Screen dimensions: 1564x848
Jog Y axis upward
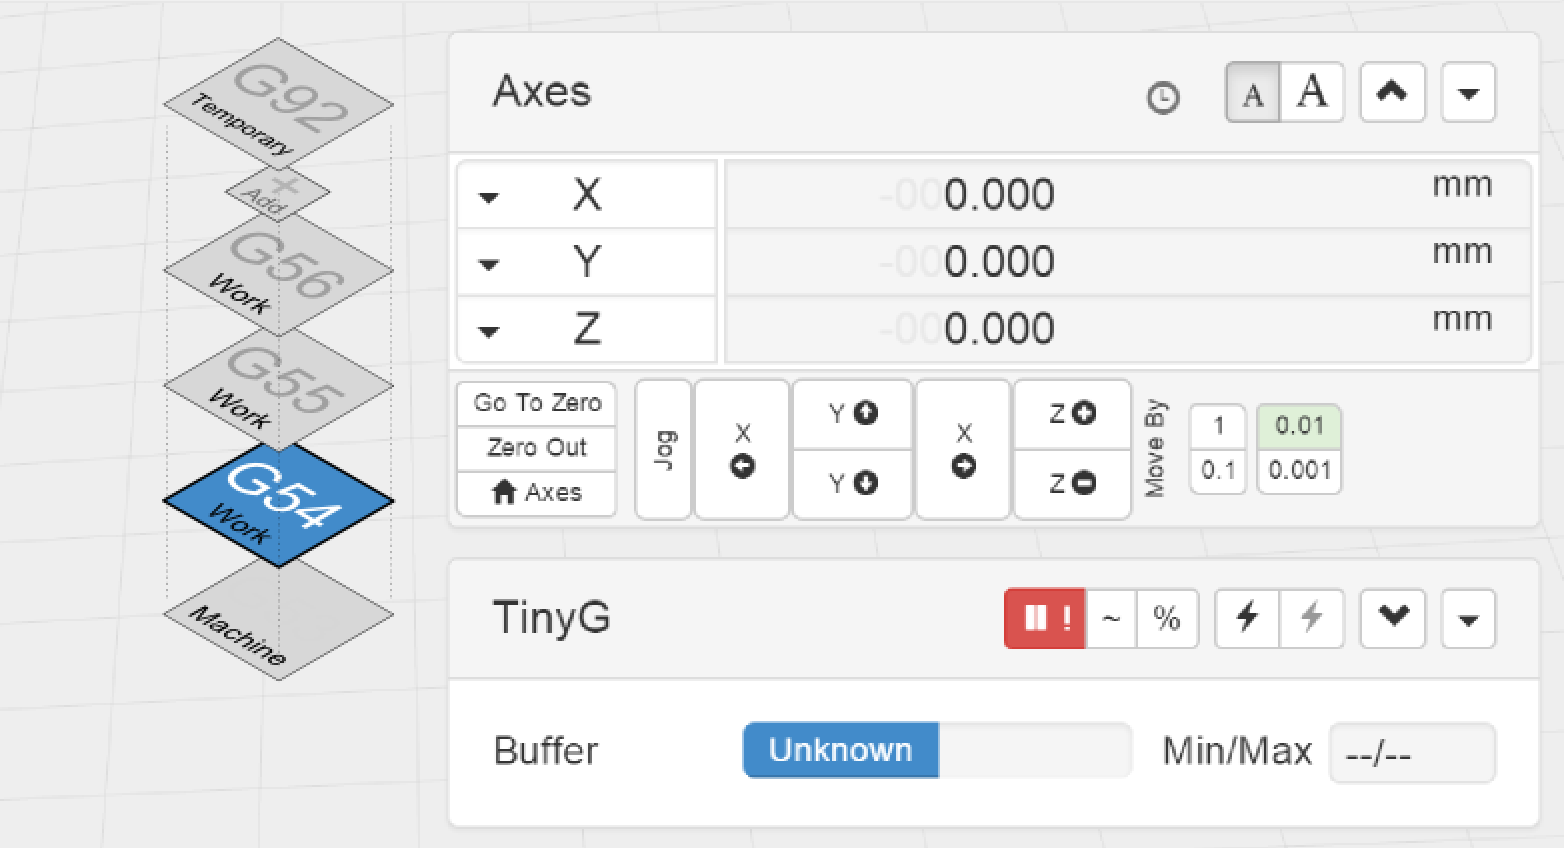point(853,413)
